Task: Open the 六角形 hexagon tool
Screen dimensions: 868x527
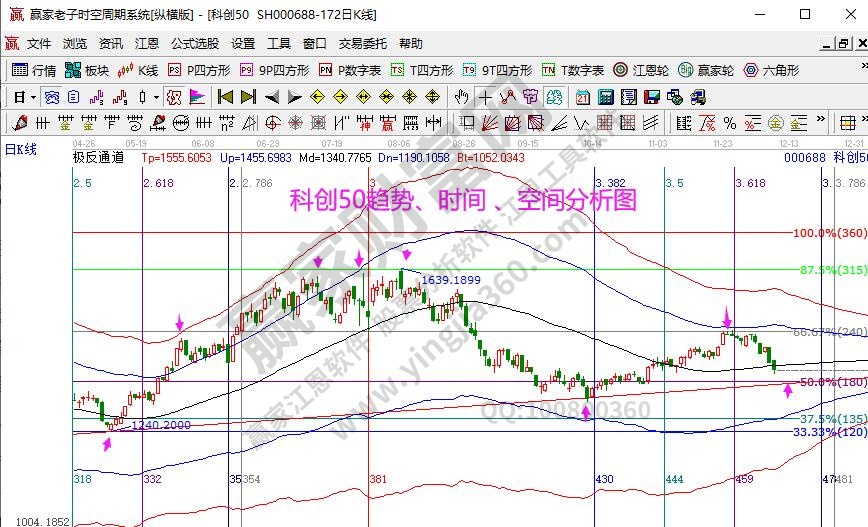Action: click(x=770, y=71)
